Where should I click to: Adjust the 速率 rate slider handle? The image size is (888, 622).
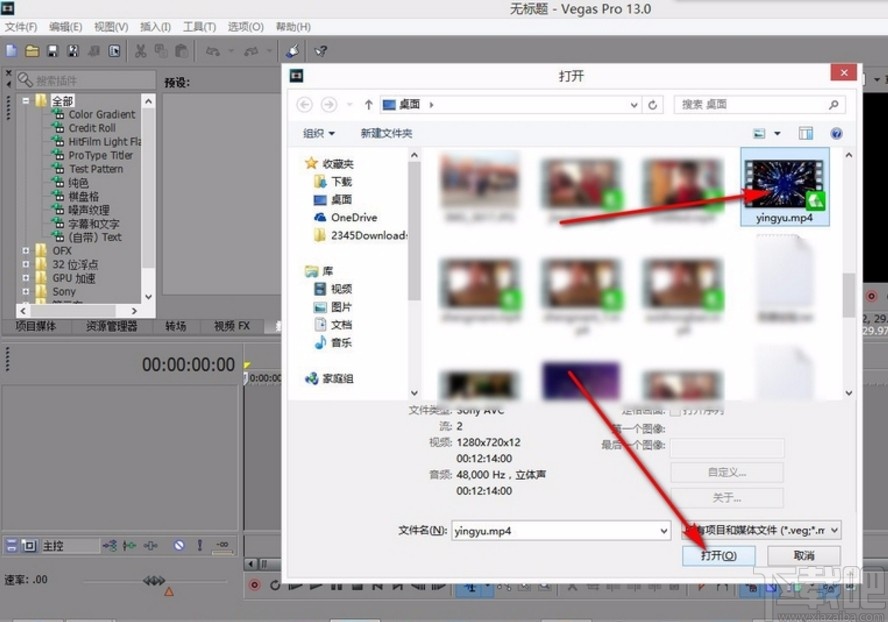(x=153, y=580)
